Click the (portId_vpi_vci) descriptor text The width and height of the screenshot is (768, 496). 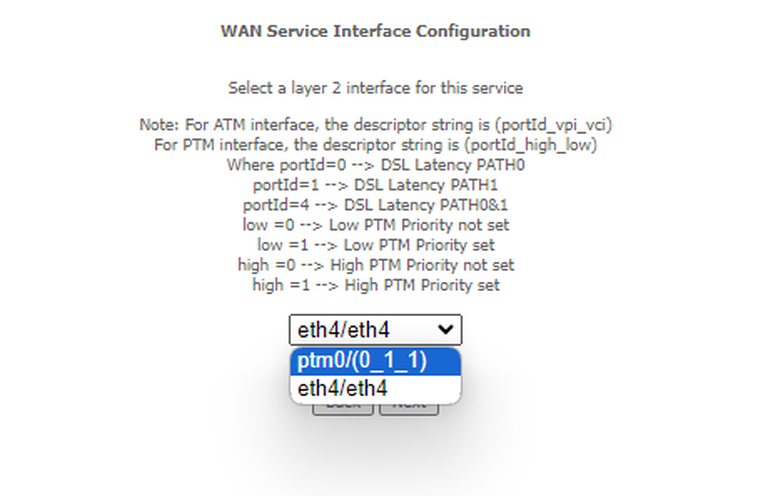point(553,125)
